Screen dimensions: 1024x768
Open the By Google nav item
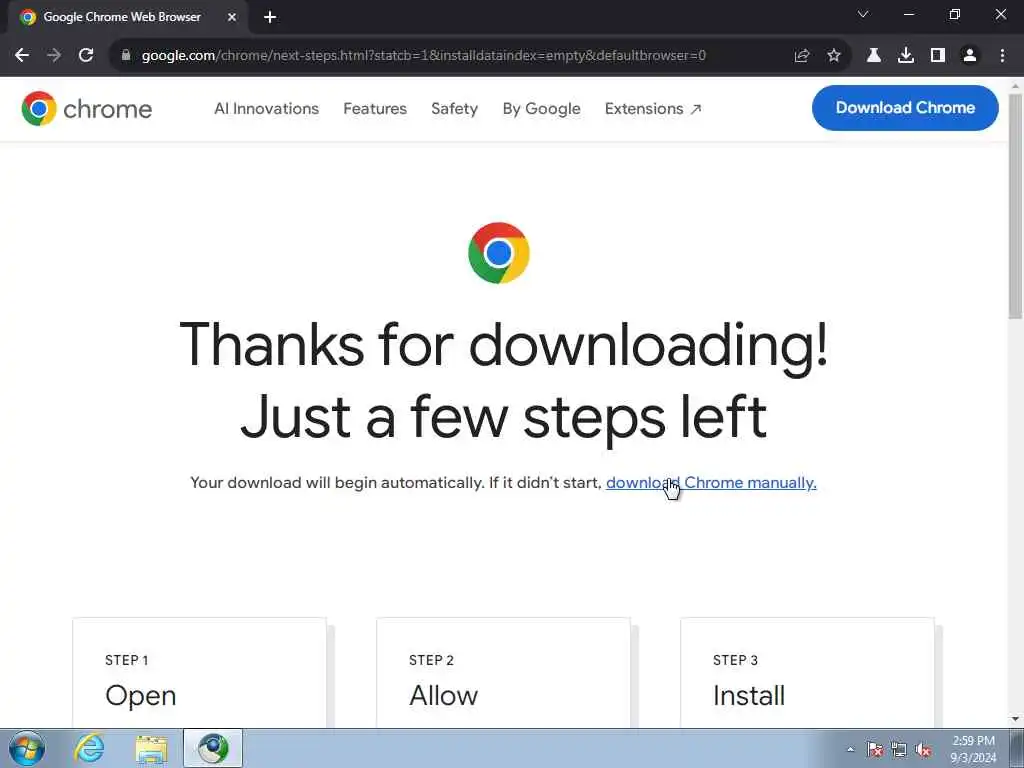pos(541,108)
